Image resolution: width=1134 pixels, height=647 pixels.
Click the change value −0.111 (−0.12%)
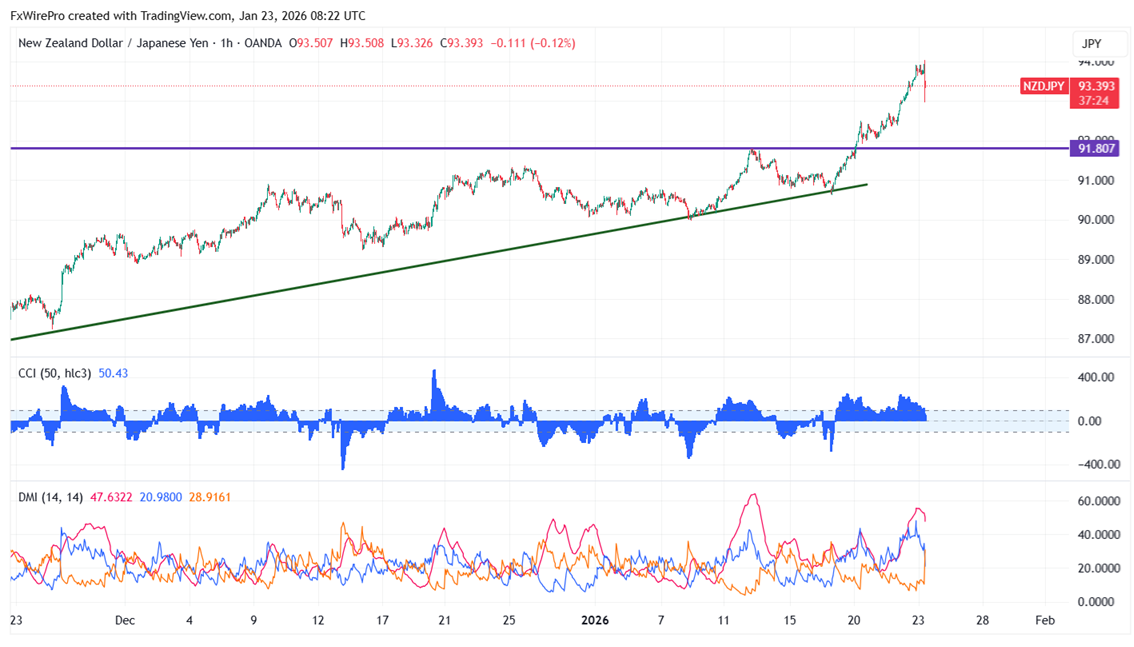click(x=533, y=43)
